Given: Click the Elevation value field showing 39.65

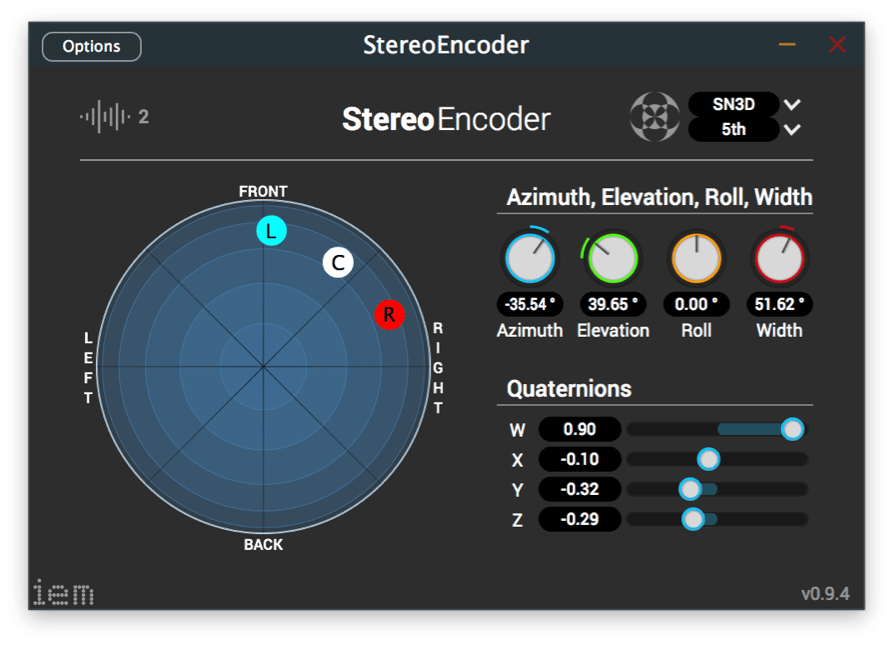Looking at the screenshot, I should [x=613, y=304].
